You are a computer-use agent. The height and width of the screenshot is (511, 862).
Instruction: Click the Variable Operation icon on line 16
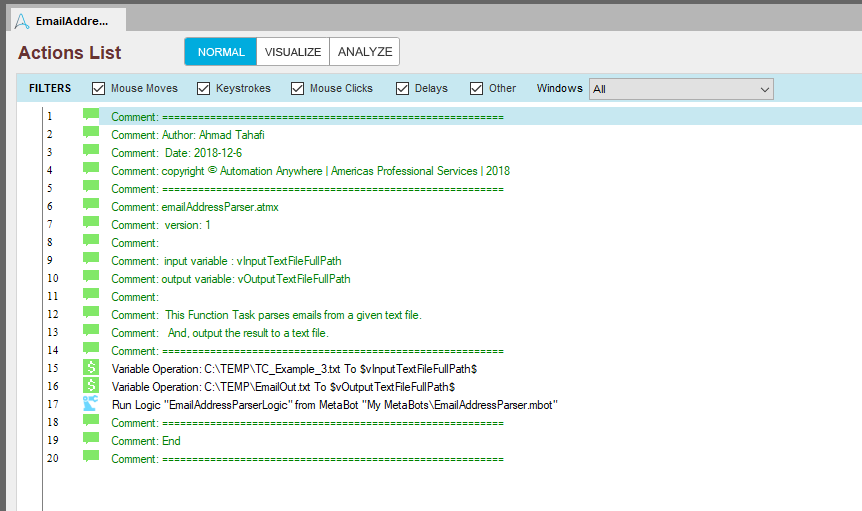91,386
